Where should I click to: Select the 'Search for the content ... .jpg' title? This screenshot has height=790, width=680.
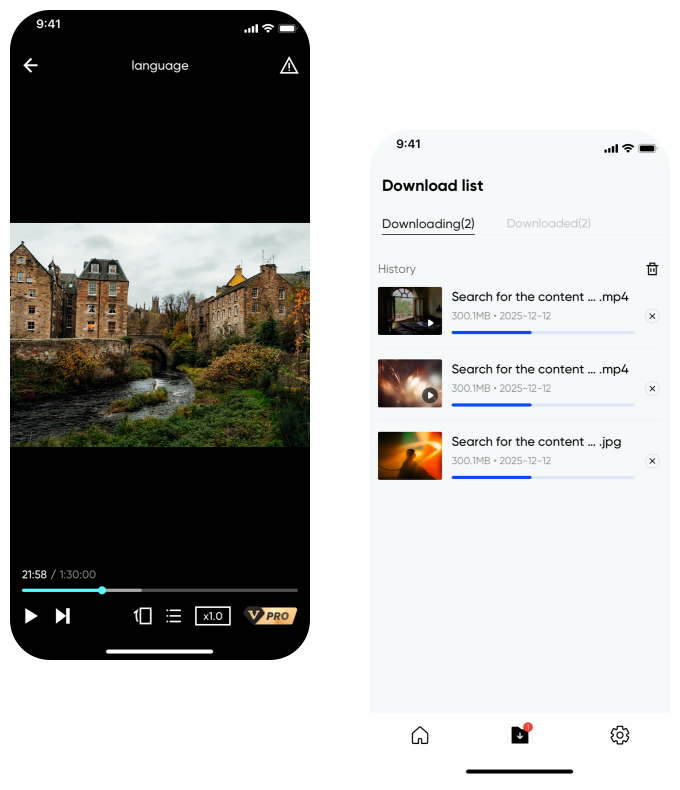click(x=536, y=442)
